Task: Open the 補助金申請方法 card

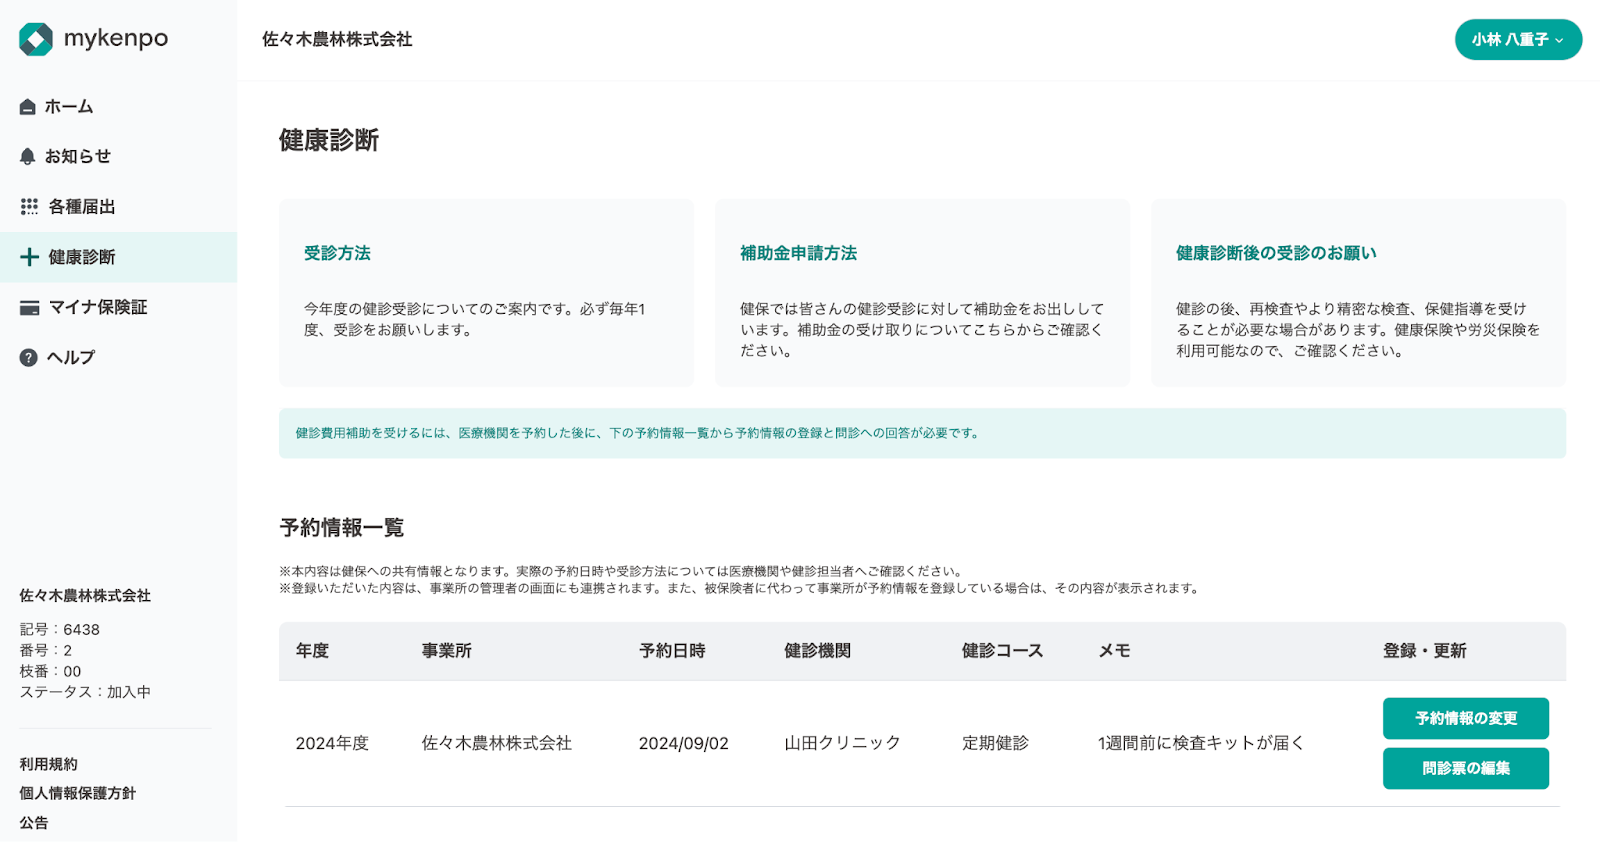Action: click(922, 292)
